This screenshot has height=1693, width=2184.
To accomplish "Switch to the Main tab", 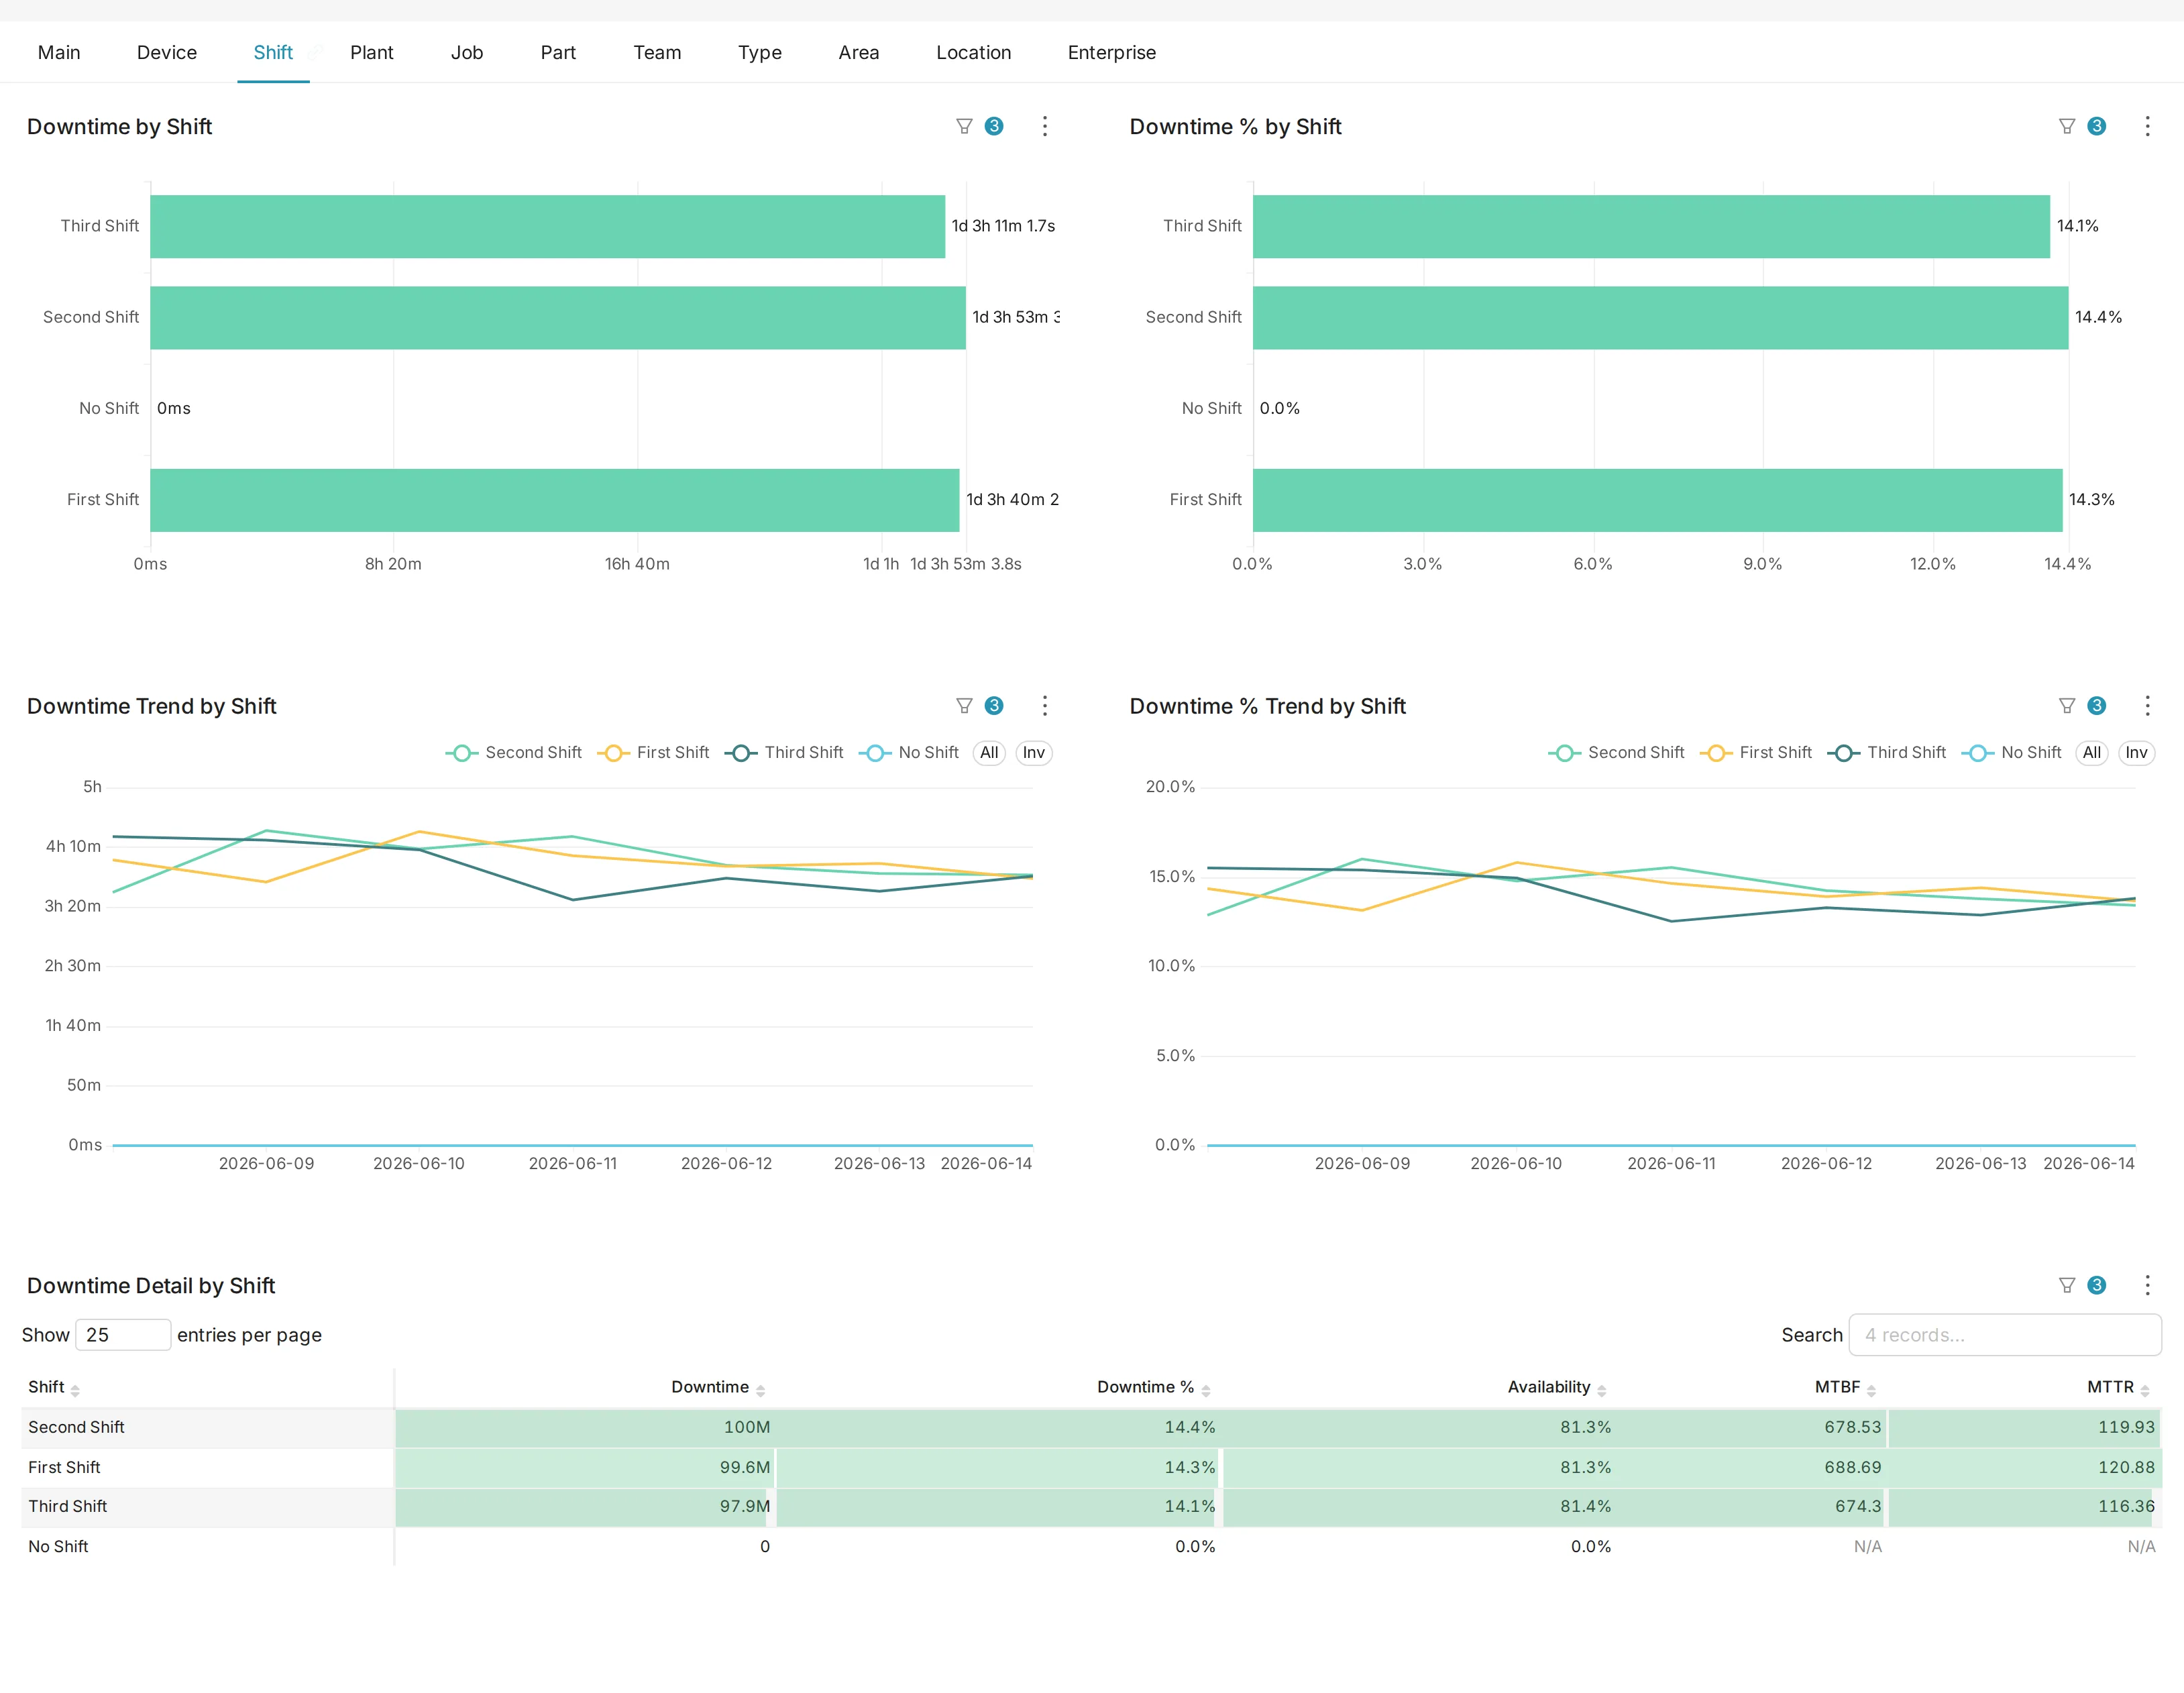I will coord(59,53).
